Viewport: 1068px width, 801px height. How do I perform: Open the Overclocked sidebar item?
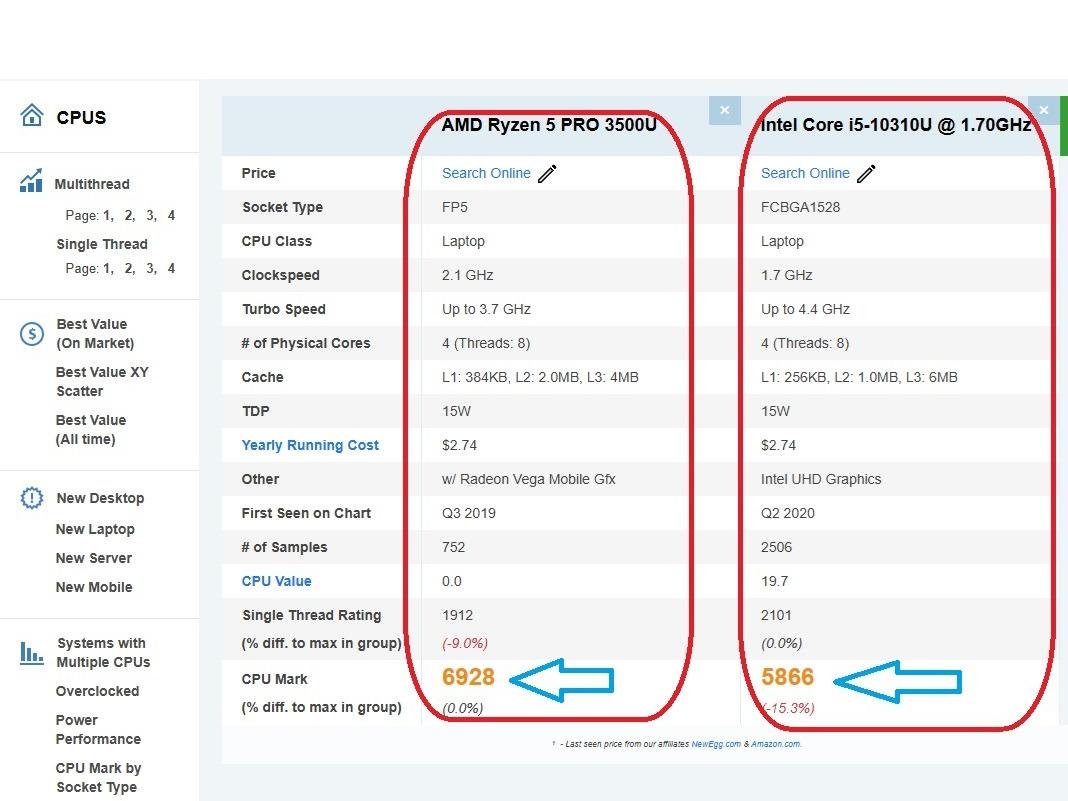[x=97, y=691]
